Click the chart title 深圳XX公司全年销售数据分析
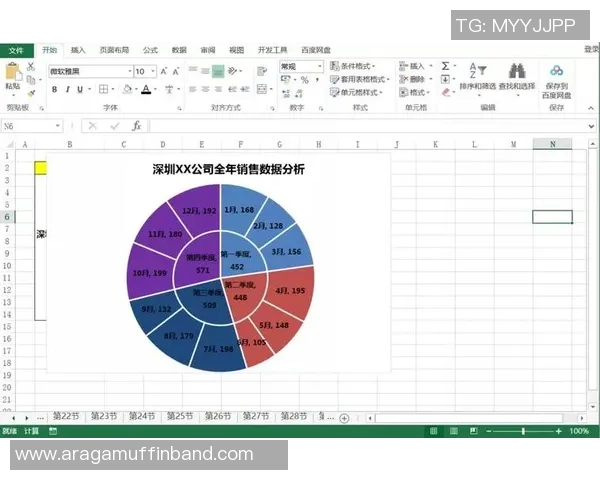 pos(228,169)
